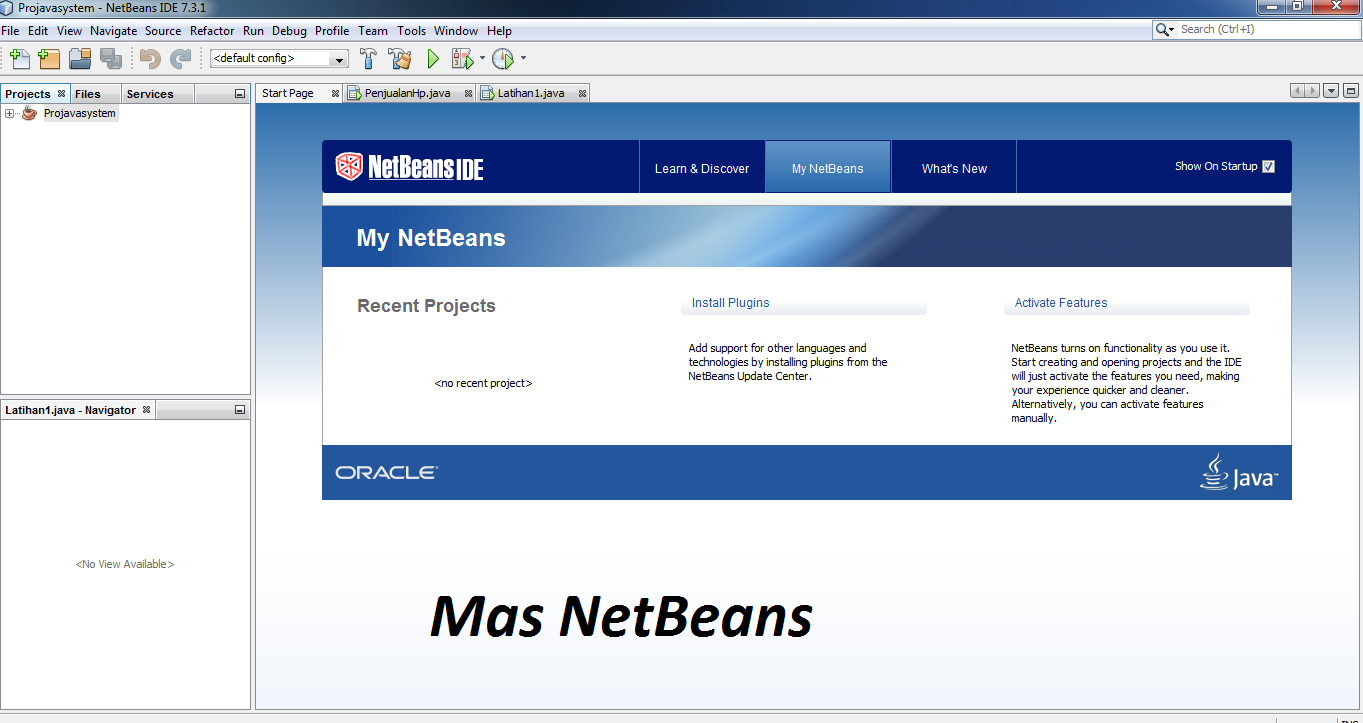Open the Install Plugins link

click(728, 303)
